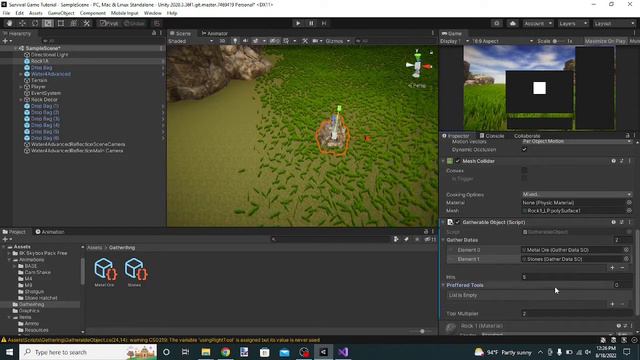Image resolution: width=640 pixels, height=360 pixels.
Task: Open Gizmos dropdown in Scene view
Action: pyautogui.click(x=338, y=41)
